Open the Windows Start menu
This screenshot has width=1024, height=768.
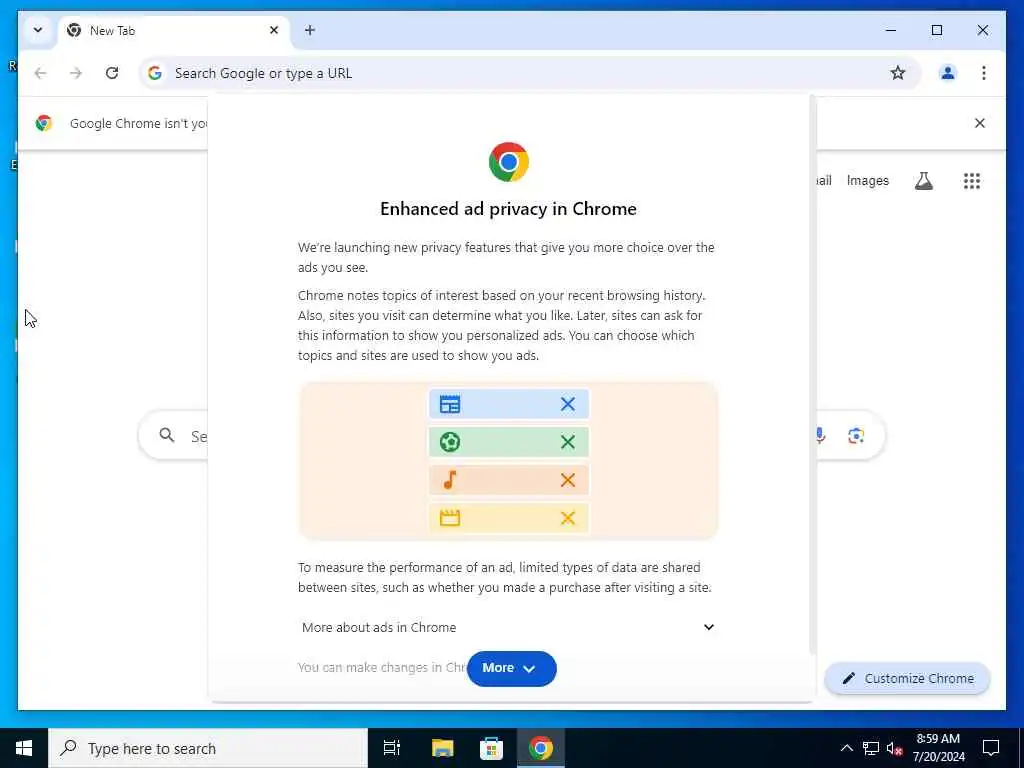coord(24,748)
